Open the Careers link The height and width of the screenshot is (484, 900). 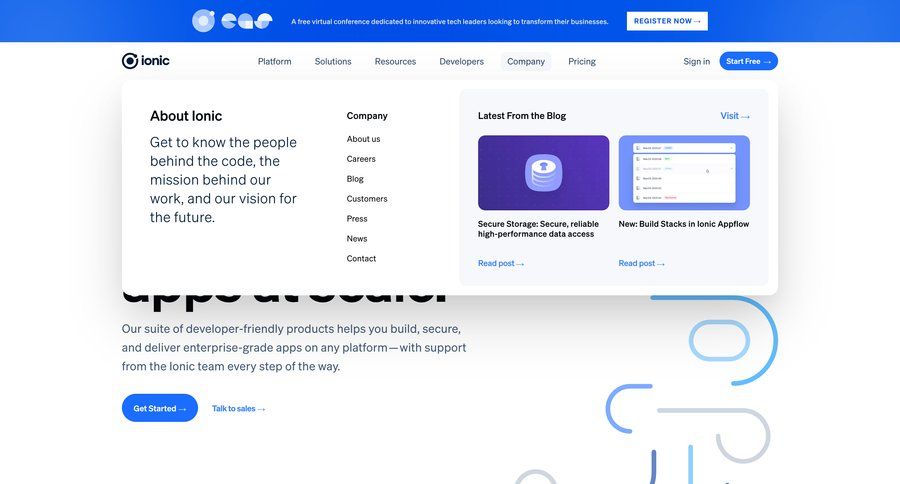click(361, 159)
